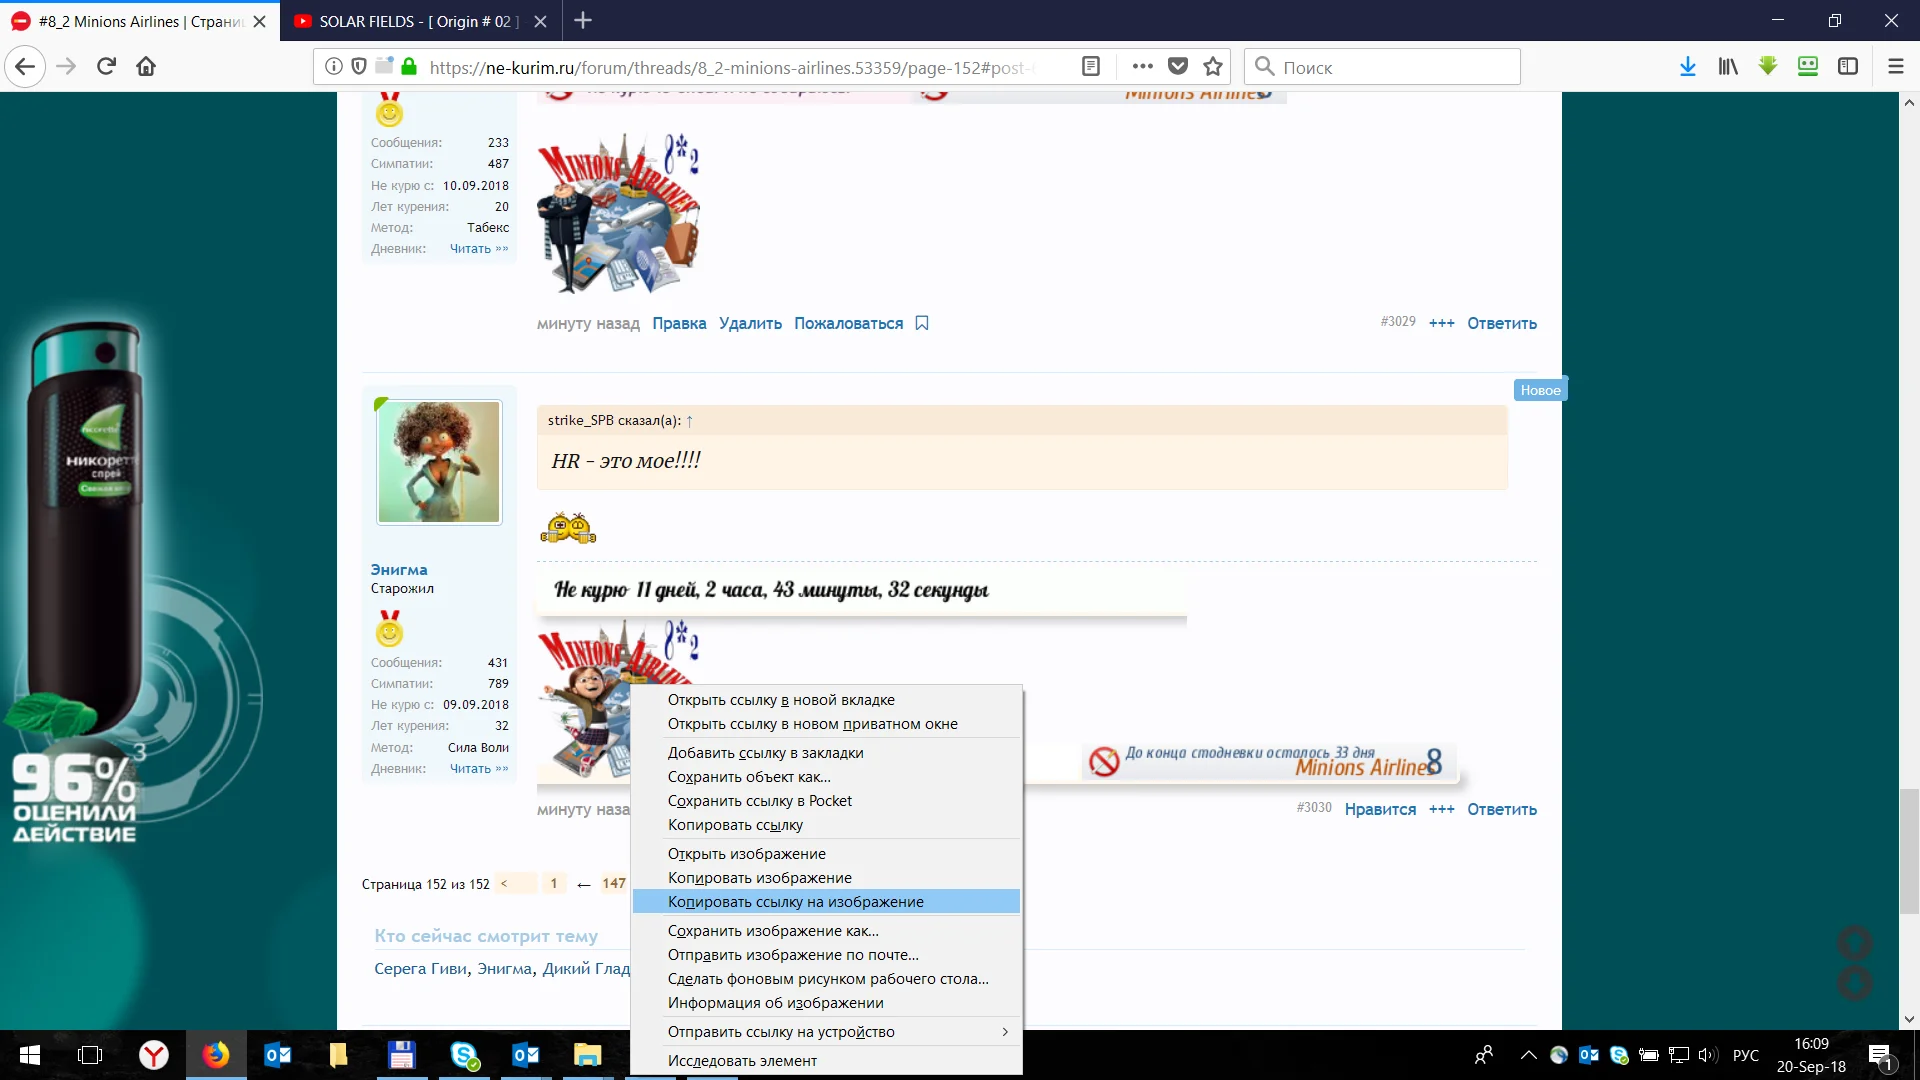This screenshot has height=1080, width=1920.
Task: Toggle tracking protection shield icon
Action: pyautogui.click(x=359, y=67)
